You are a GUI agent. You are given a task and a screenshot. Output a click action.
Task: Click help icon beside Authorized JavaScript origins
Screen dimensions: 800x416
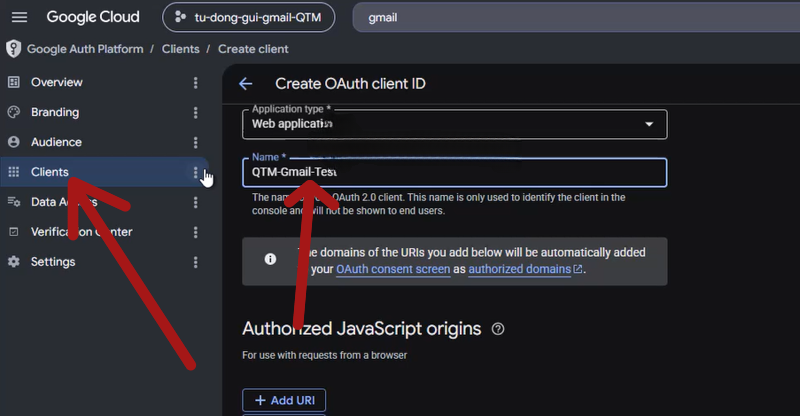click(498, 329)
